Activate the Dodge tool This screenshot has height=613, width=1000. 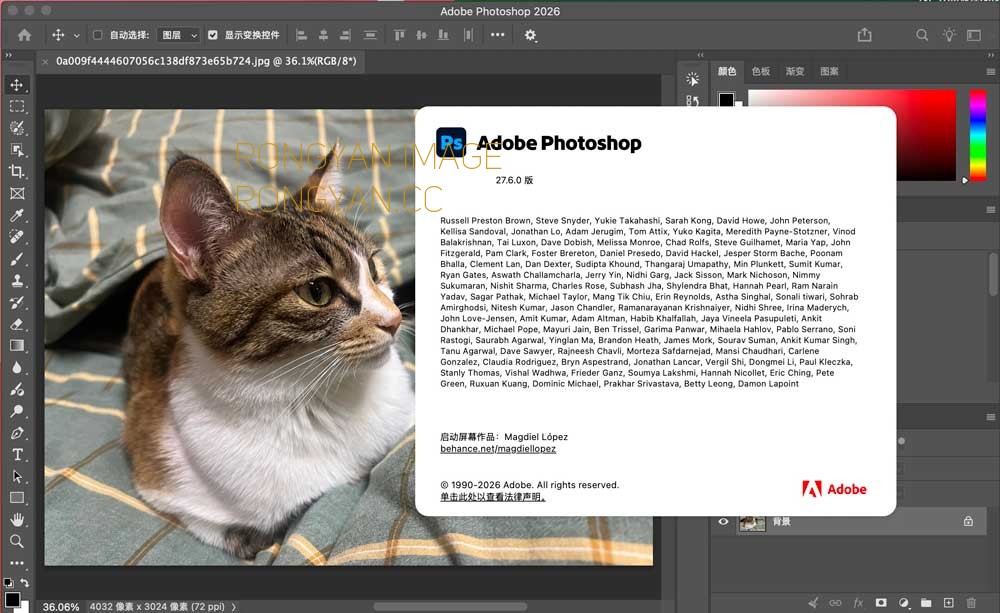(17, 411)
